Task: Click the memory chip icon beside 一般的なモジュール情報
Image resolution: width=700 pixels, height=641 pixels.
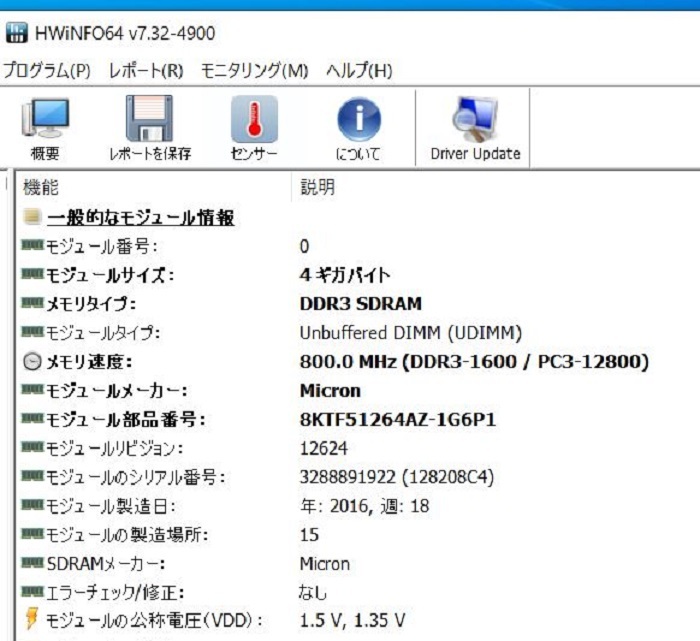Action: (32, 216)
